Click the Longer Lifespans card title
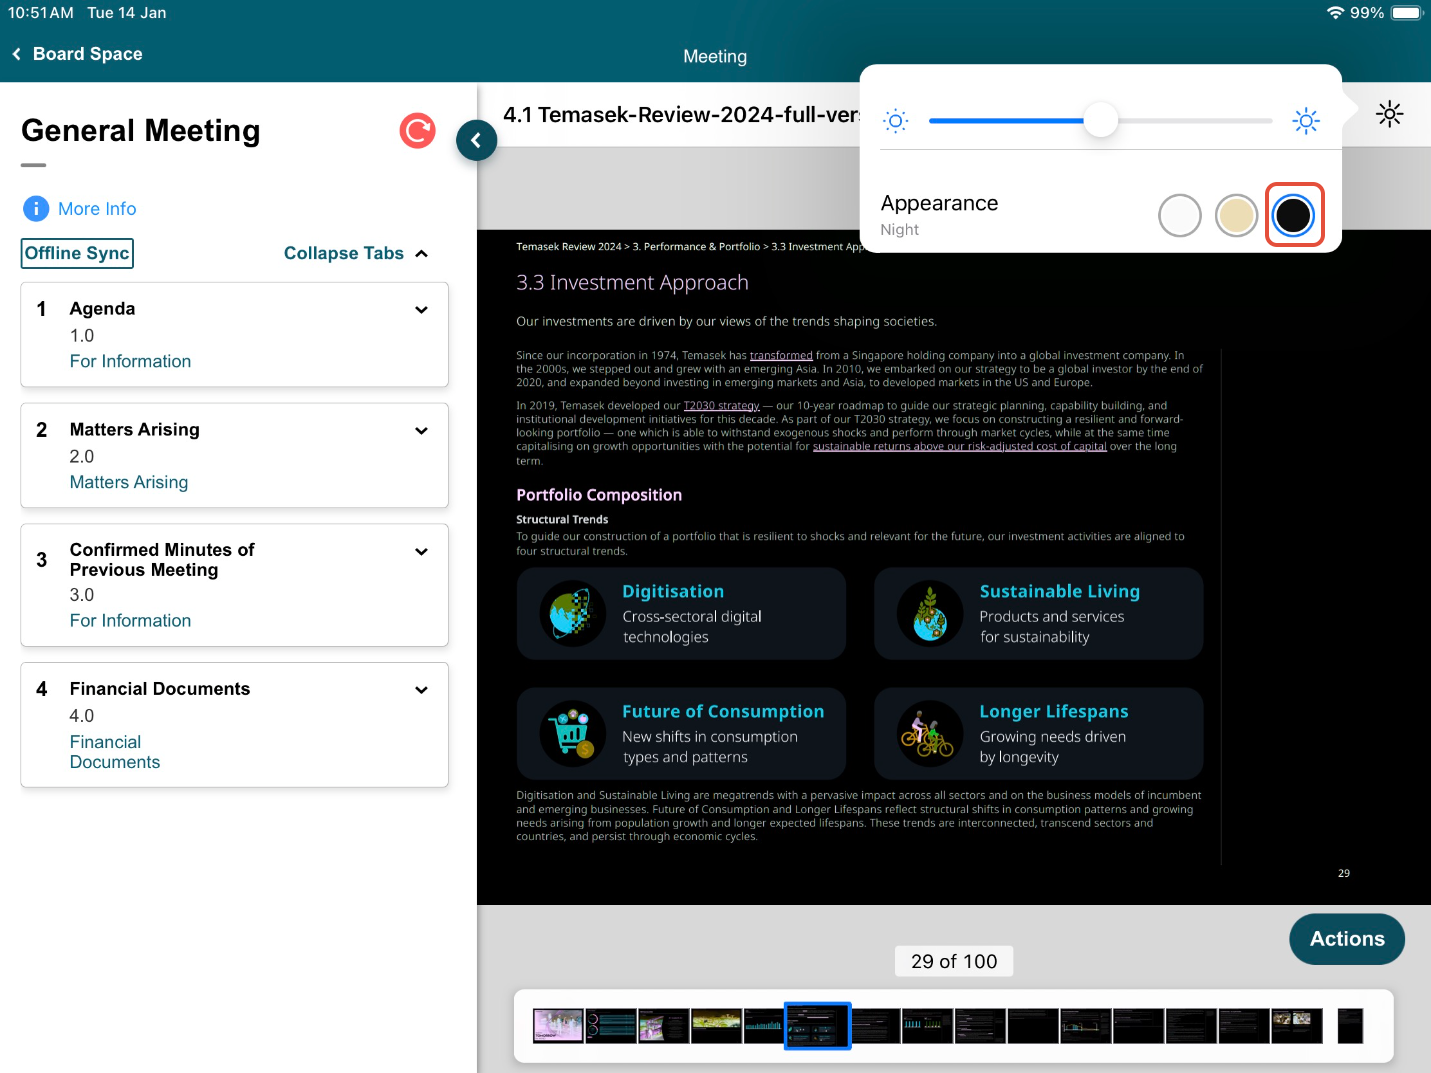 1054,711
